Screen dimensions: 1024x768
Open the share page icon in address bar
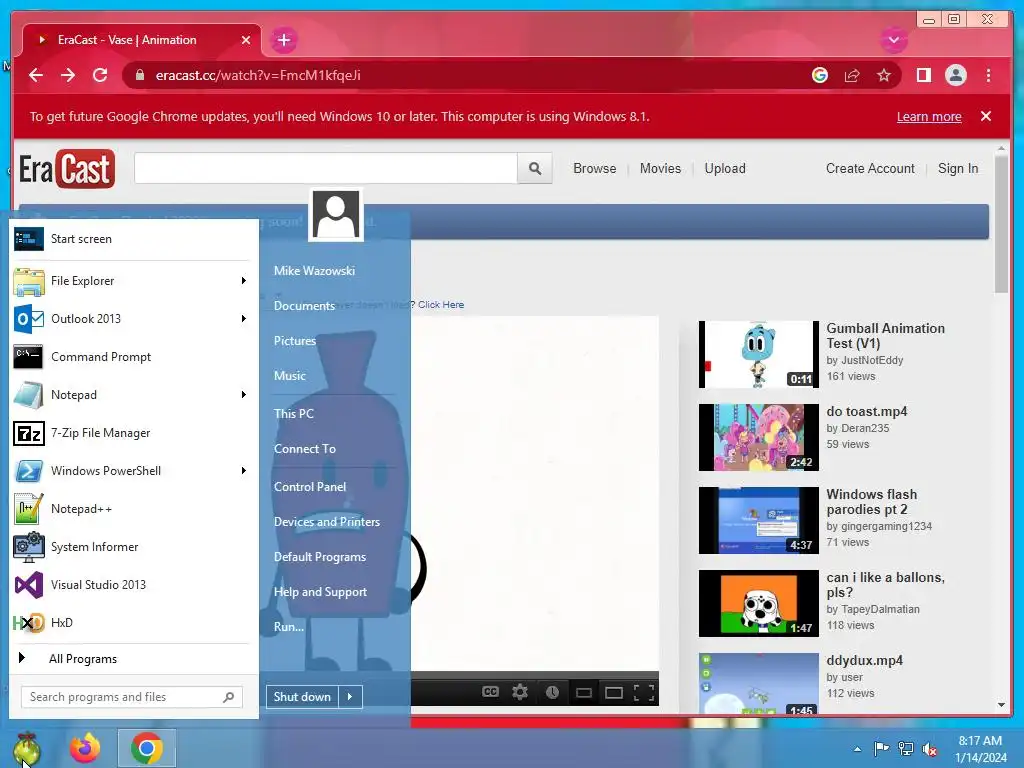point(852,75)
